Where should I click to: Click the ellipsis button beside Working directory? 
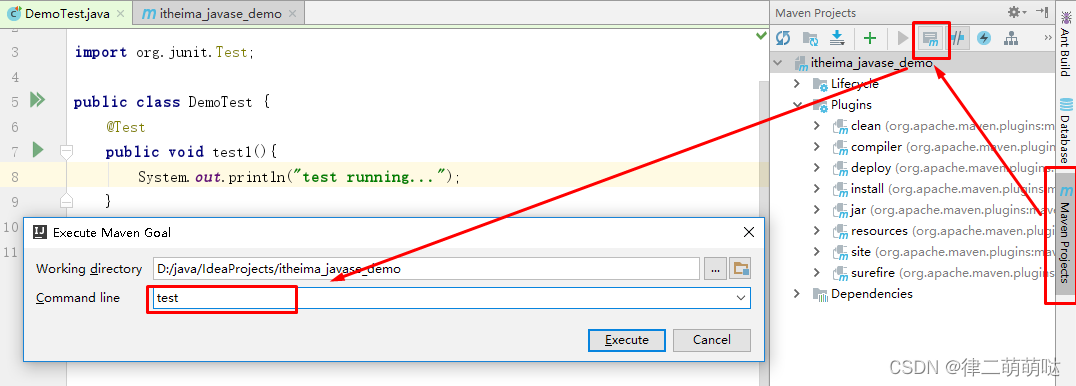[715, 269]
